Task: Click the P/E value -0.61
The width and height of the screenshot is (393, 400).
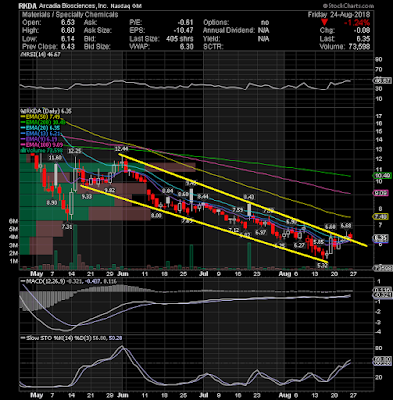Action: (185, 23)
